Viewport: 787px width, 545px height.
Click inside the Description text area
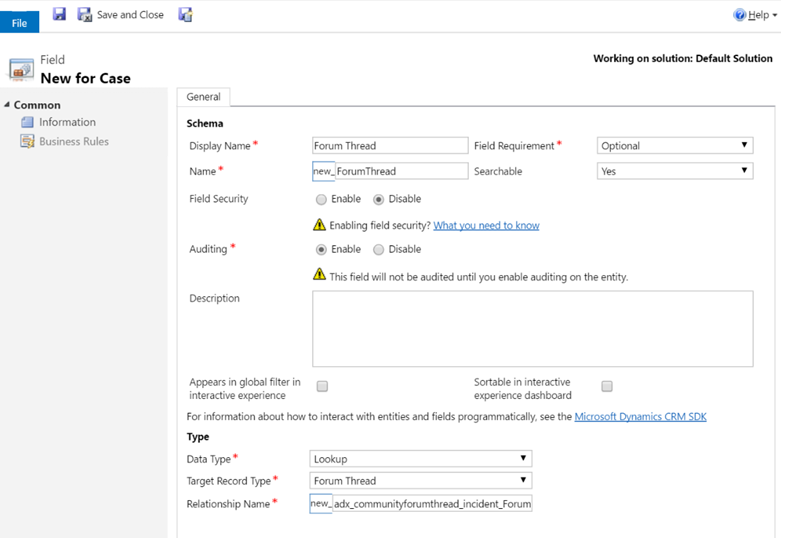[x=532, y=328]
